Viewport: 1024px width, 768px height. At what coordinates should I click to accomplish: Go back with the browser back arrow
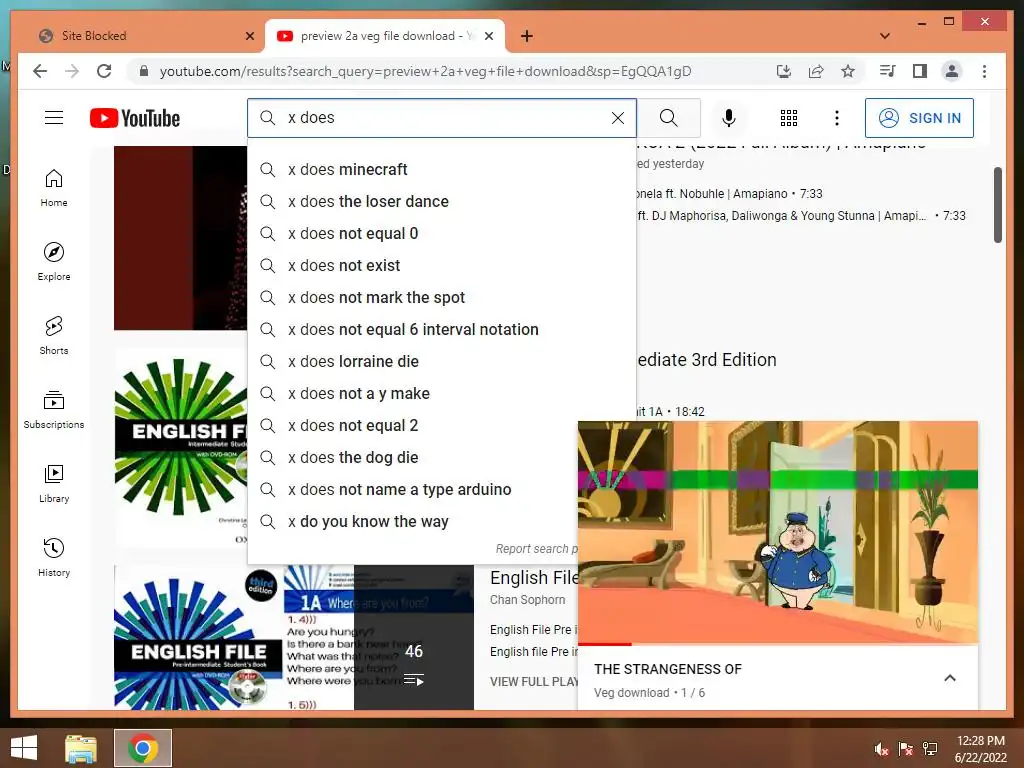pos(40,71)
